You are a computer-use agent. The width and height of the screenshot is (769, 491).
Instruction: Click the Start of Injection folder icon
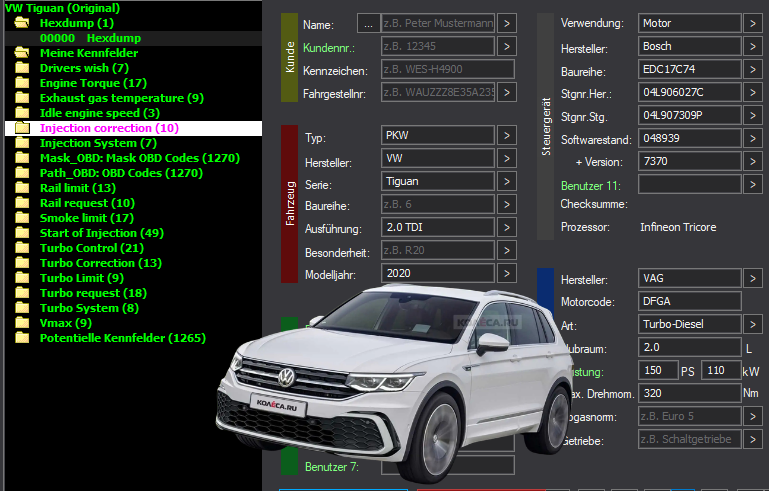click(22, 233)
